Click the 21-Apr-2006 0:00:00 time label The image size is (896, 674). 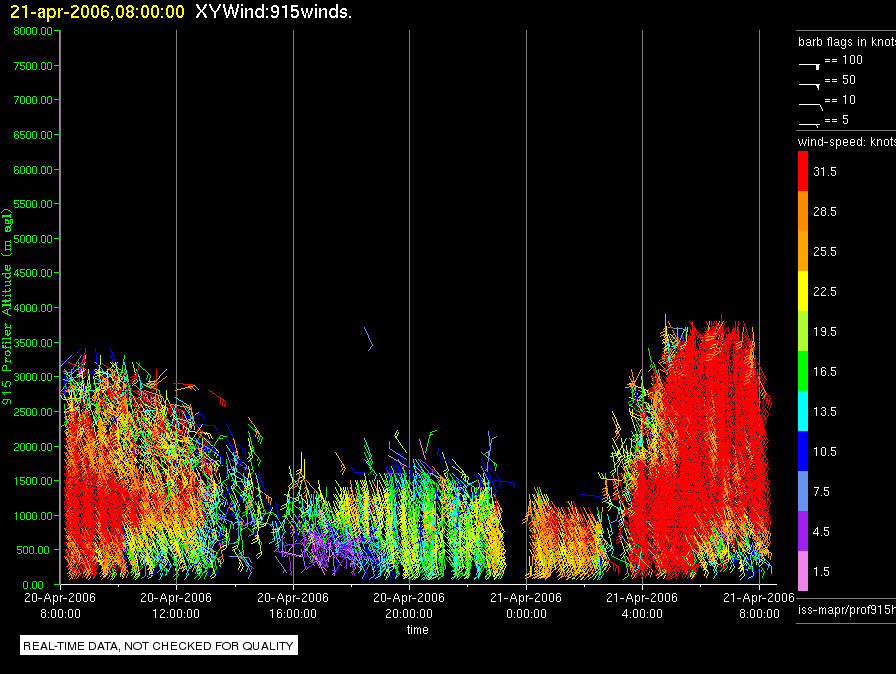pyautogui.click(x=526, y=605)
